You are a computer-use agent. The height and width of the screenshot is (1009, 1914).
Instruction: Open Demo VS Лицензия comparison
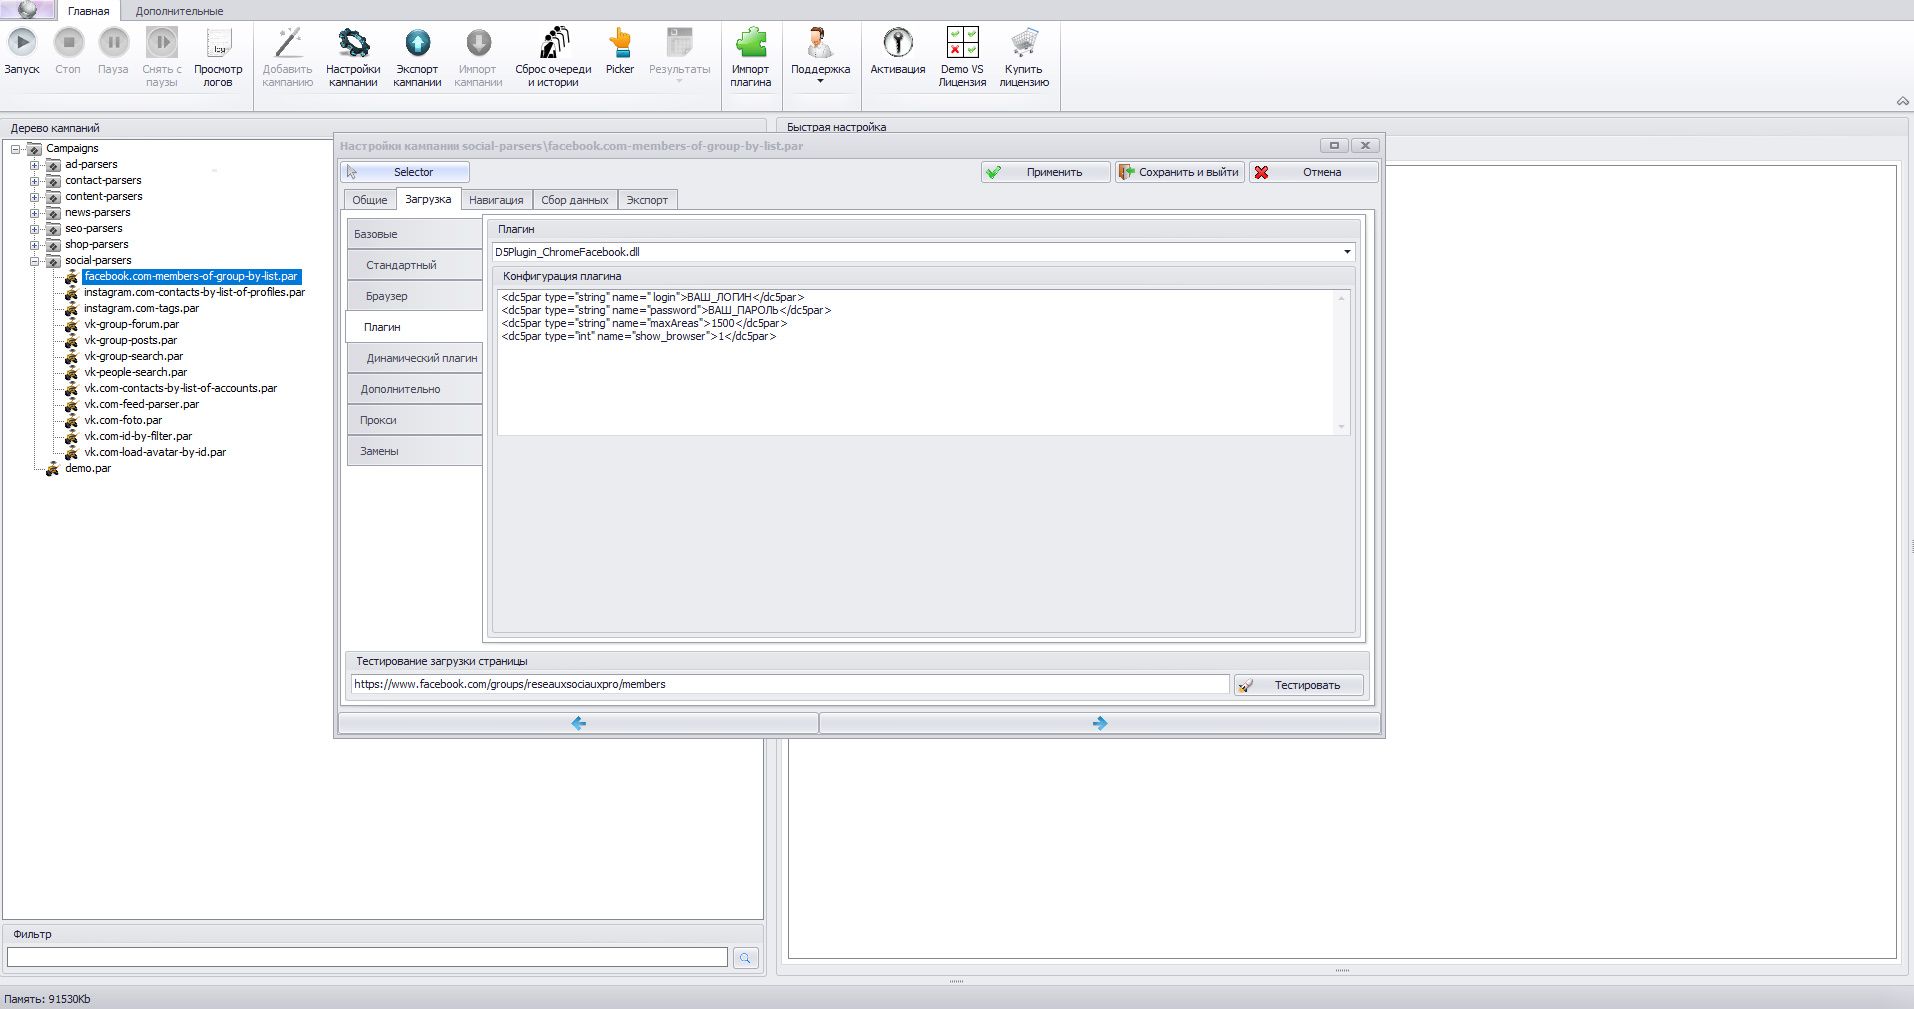(x=962, y=43)
